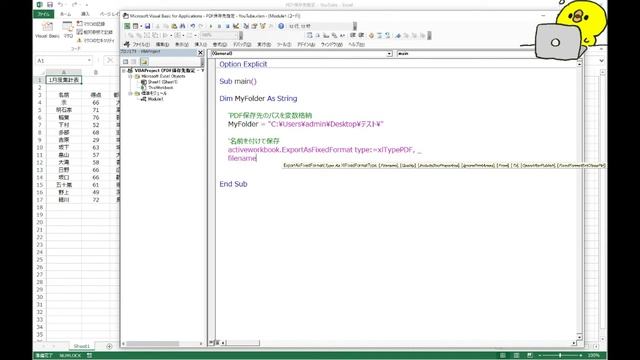Open the Help menu in VBA editor
Image resolution: width=640 pixels, height=360 pixels.
[356, 44]
